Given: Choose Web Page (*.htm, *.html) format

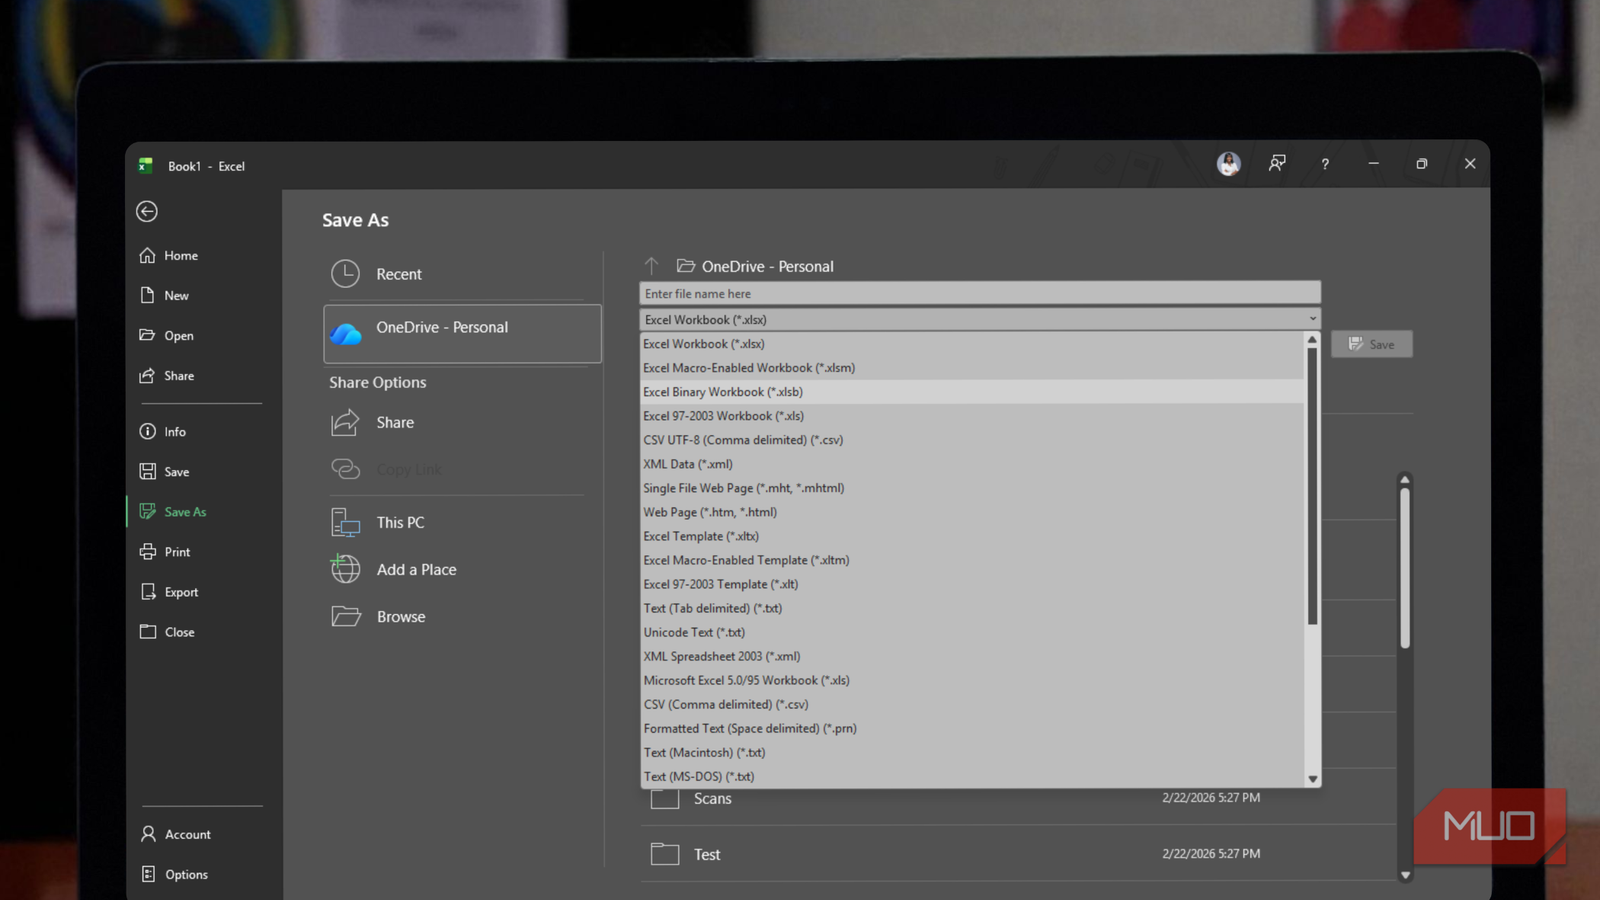Looking at the screenshot, I should pos(972,512).
